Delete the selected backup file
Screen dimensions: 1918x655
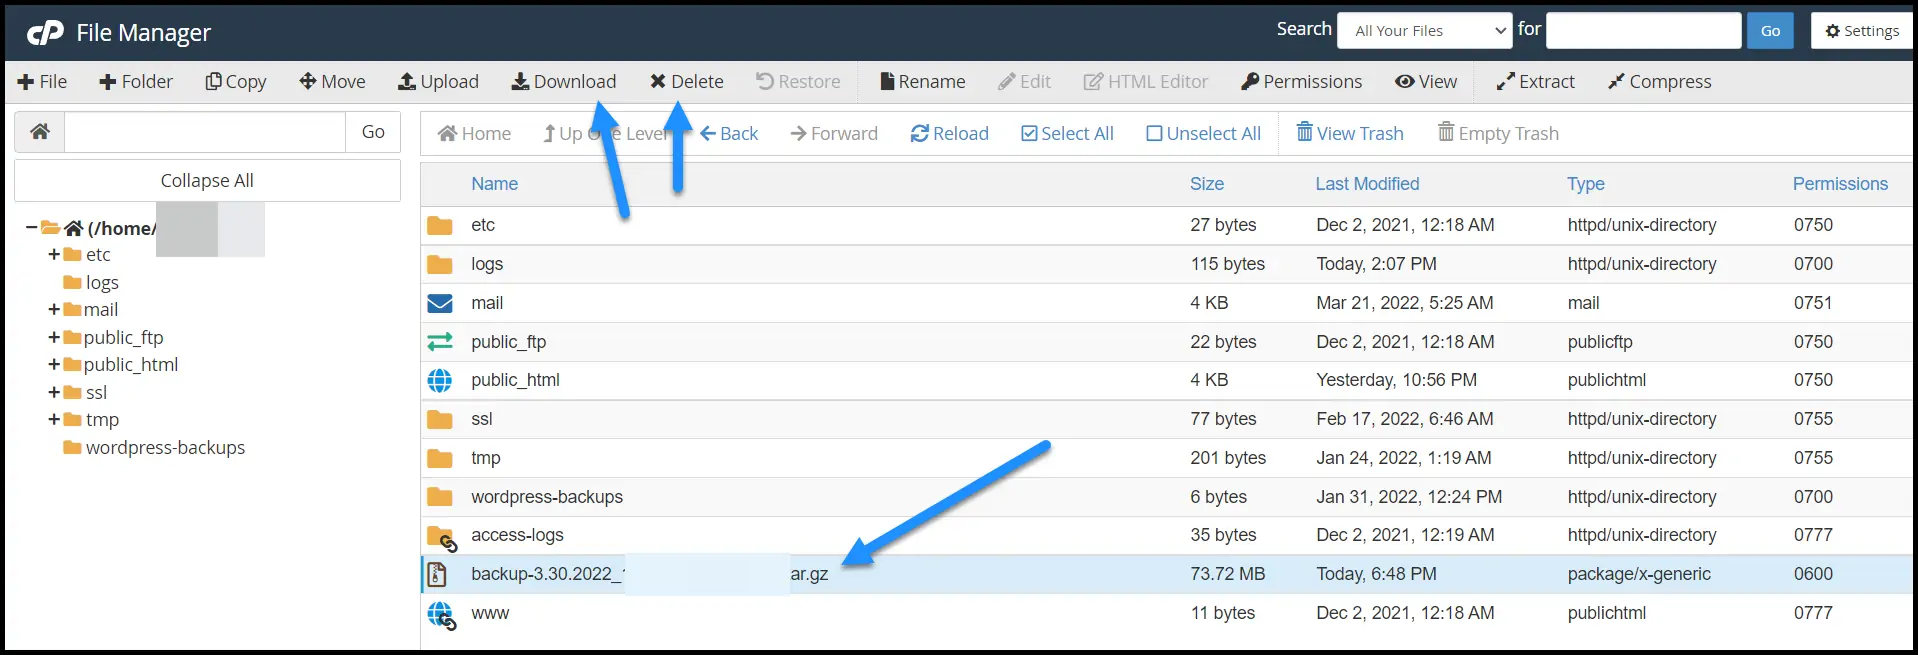(686, 82)
